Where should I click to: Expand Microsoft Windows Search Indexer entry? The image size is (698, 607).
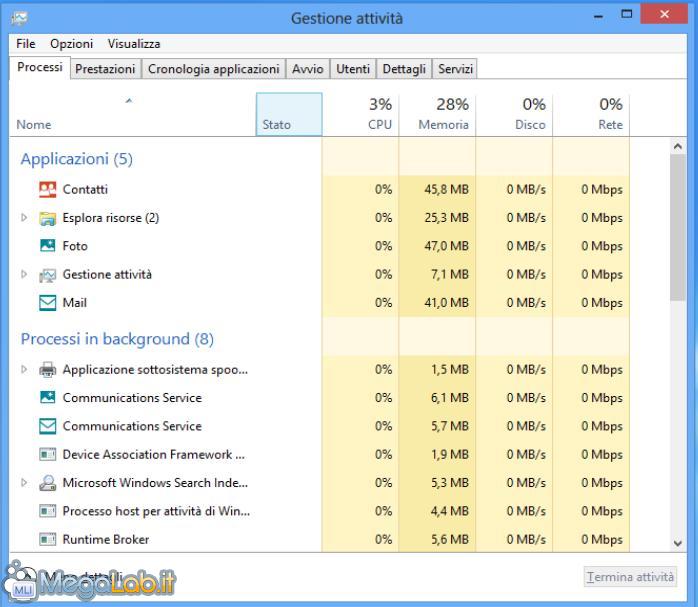[24, 482]
